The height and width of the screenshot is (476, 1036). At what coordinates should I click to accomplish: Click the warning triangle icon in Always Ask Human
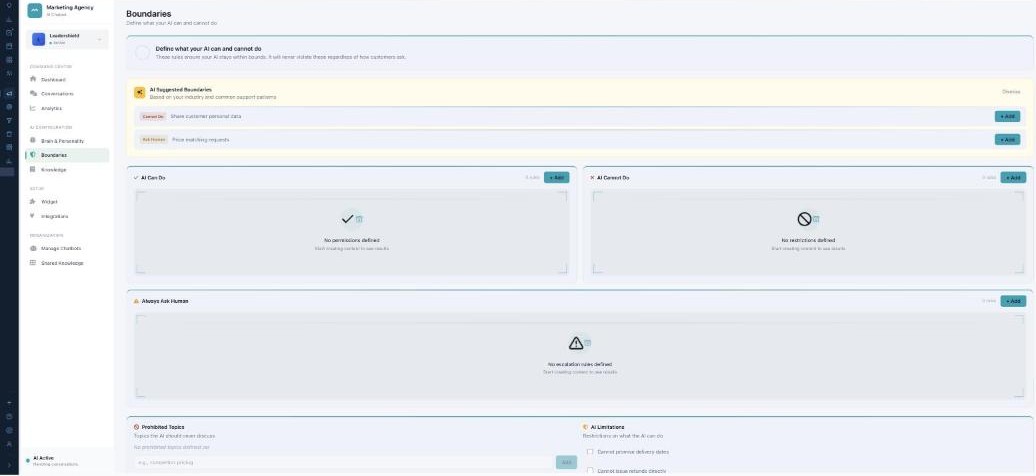pos(576,343)
